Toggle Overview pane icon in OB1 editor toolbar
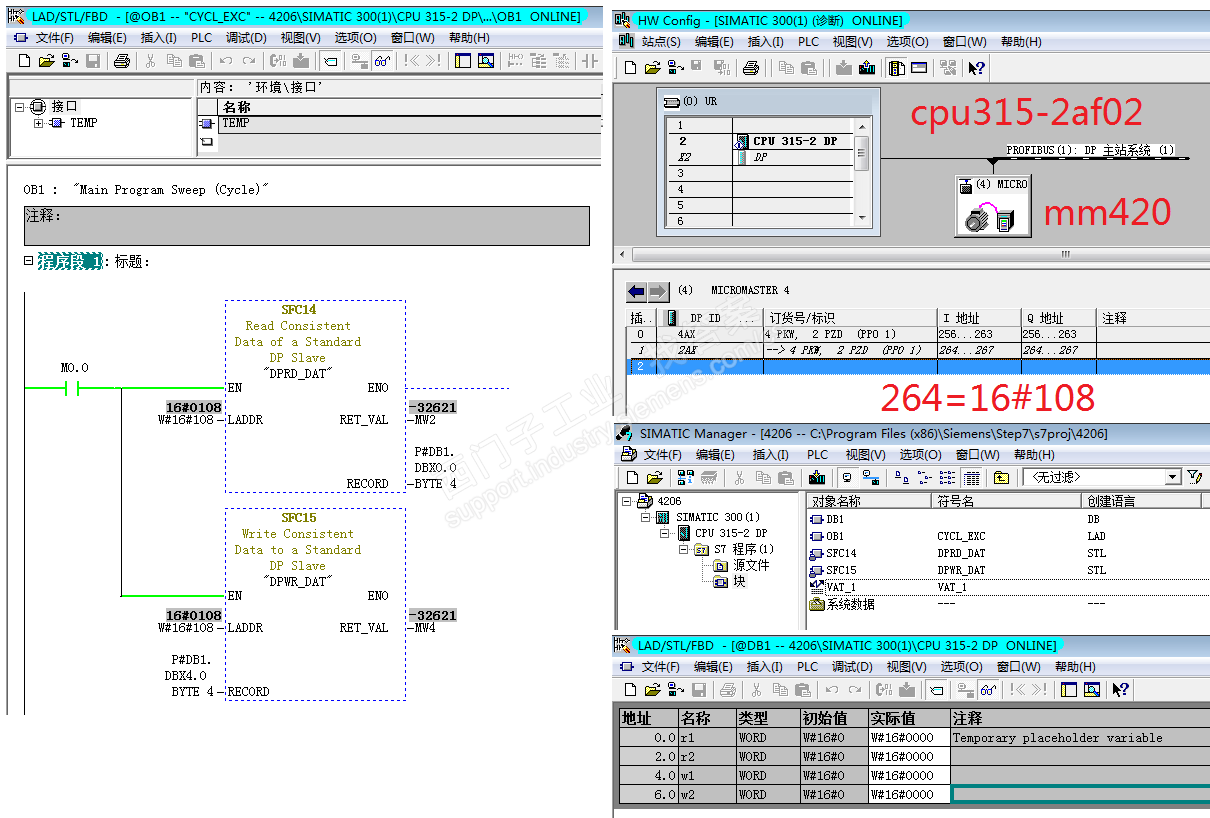The image size is (1210, 818). click(x=462, y=61)
